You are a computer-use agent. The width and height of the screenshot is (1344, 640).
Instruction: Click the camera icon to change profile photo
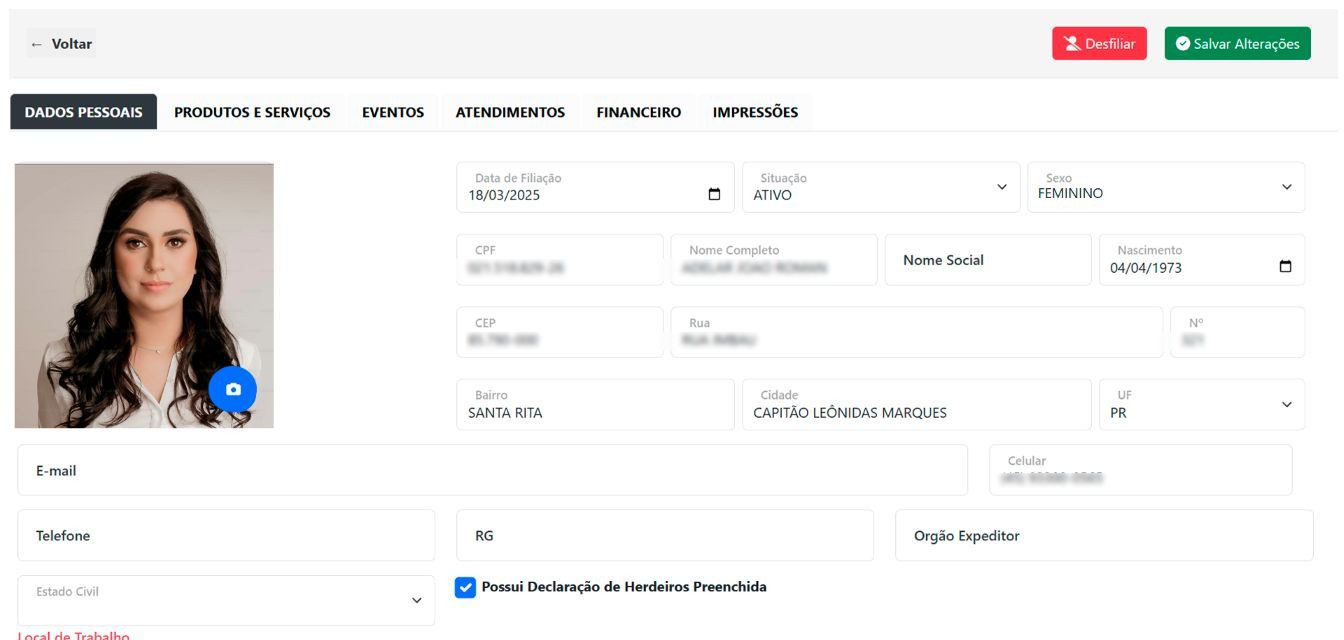232,391
